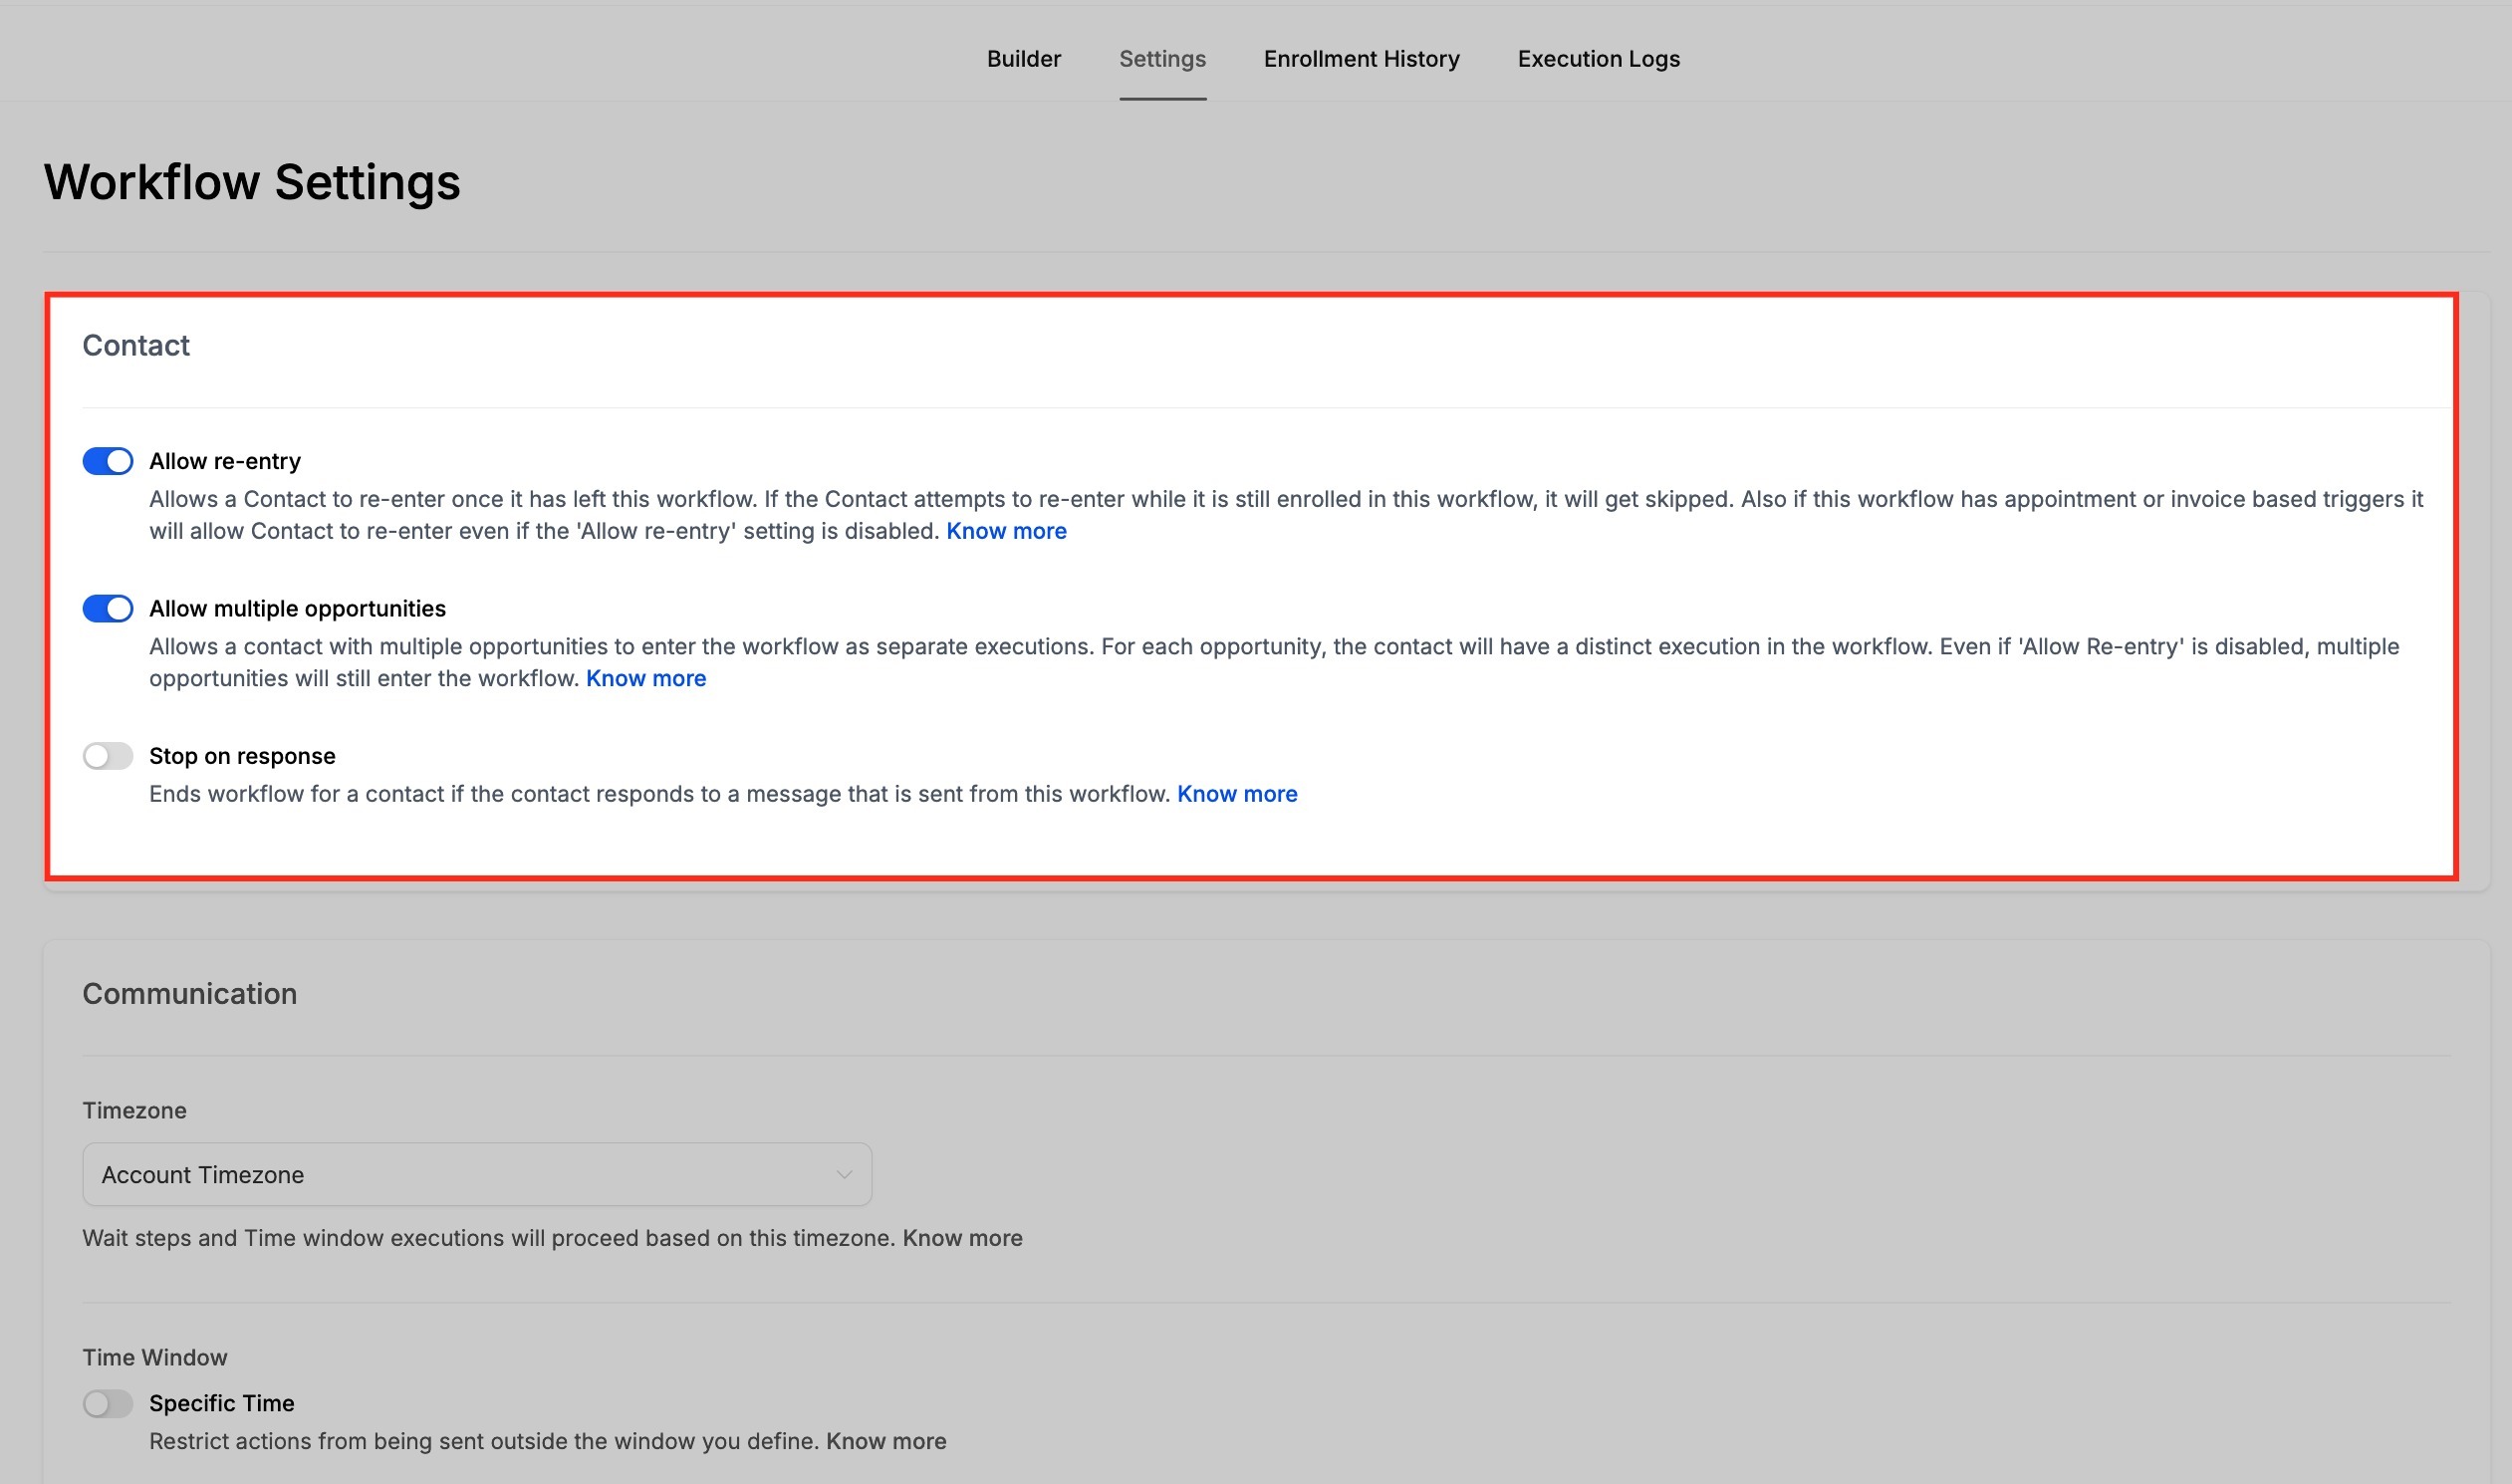Click the chevron arrow in Timezone field

(844, 1174)
